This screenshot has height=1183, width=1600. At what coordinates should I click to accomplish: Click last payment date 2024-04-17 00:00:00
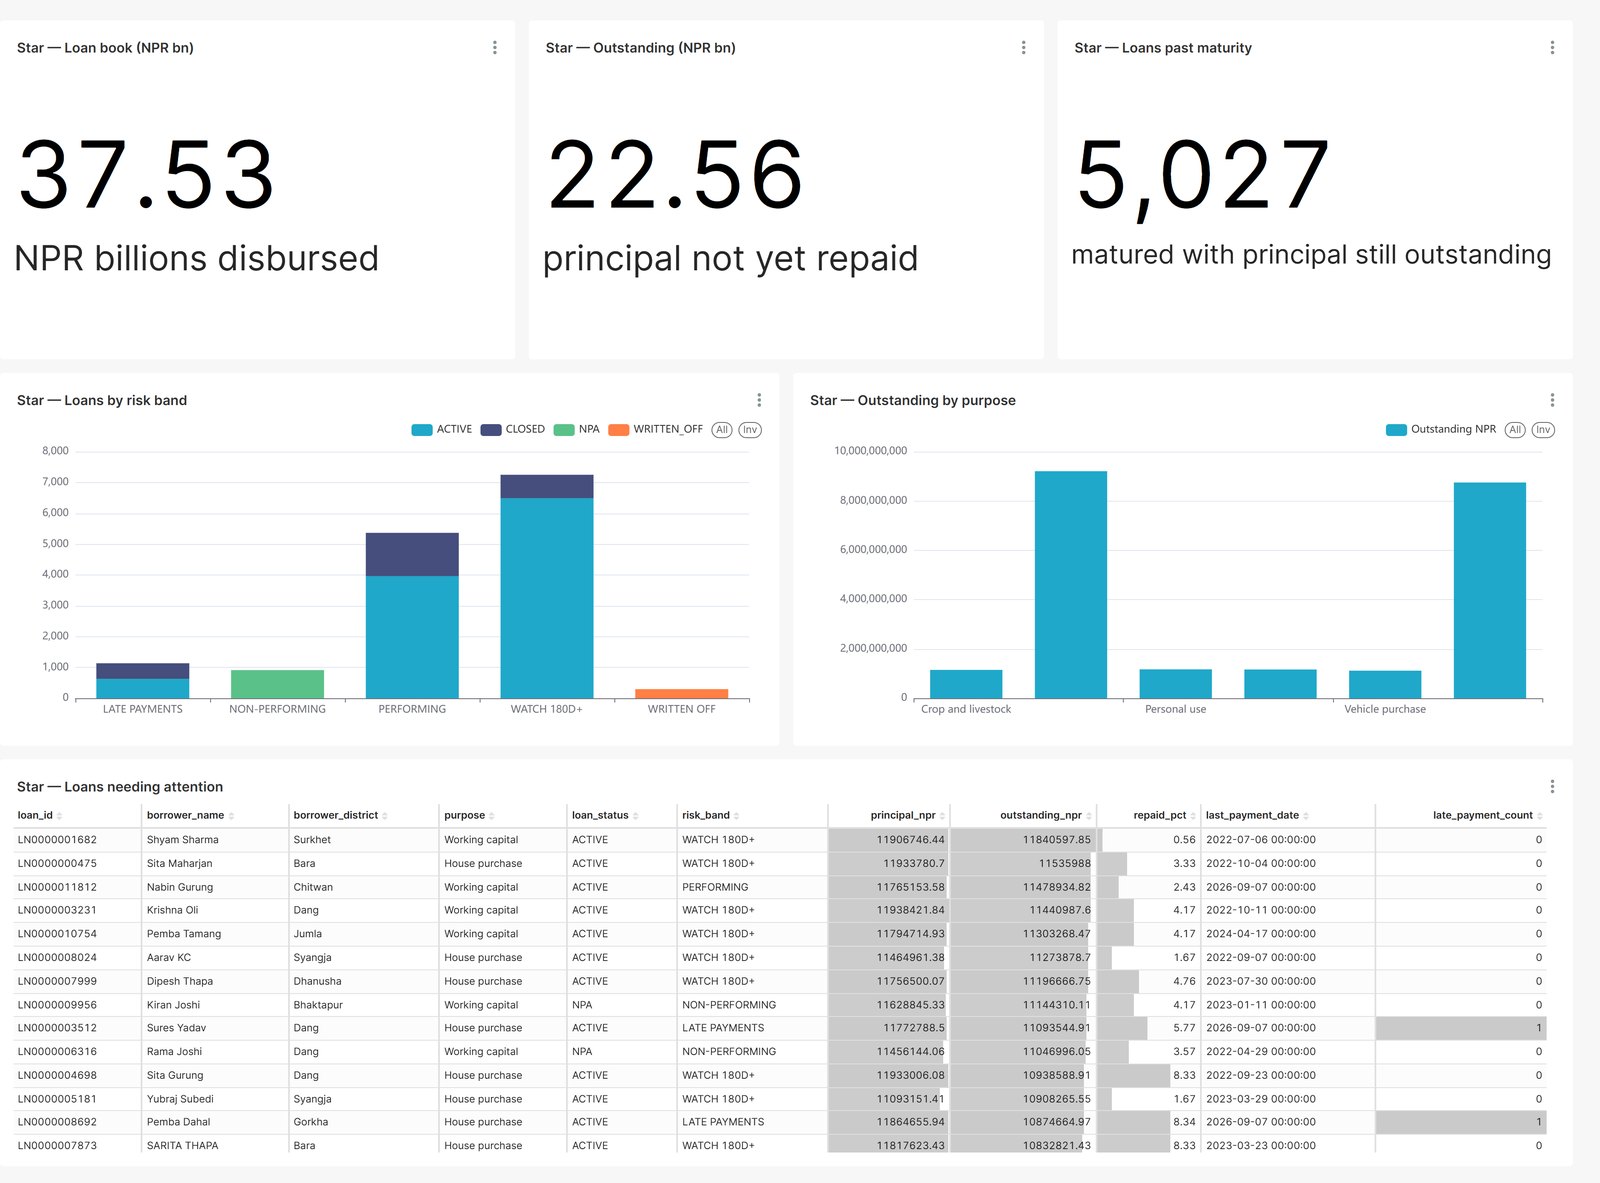click(x=1261, y=934)
